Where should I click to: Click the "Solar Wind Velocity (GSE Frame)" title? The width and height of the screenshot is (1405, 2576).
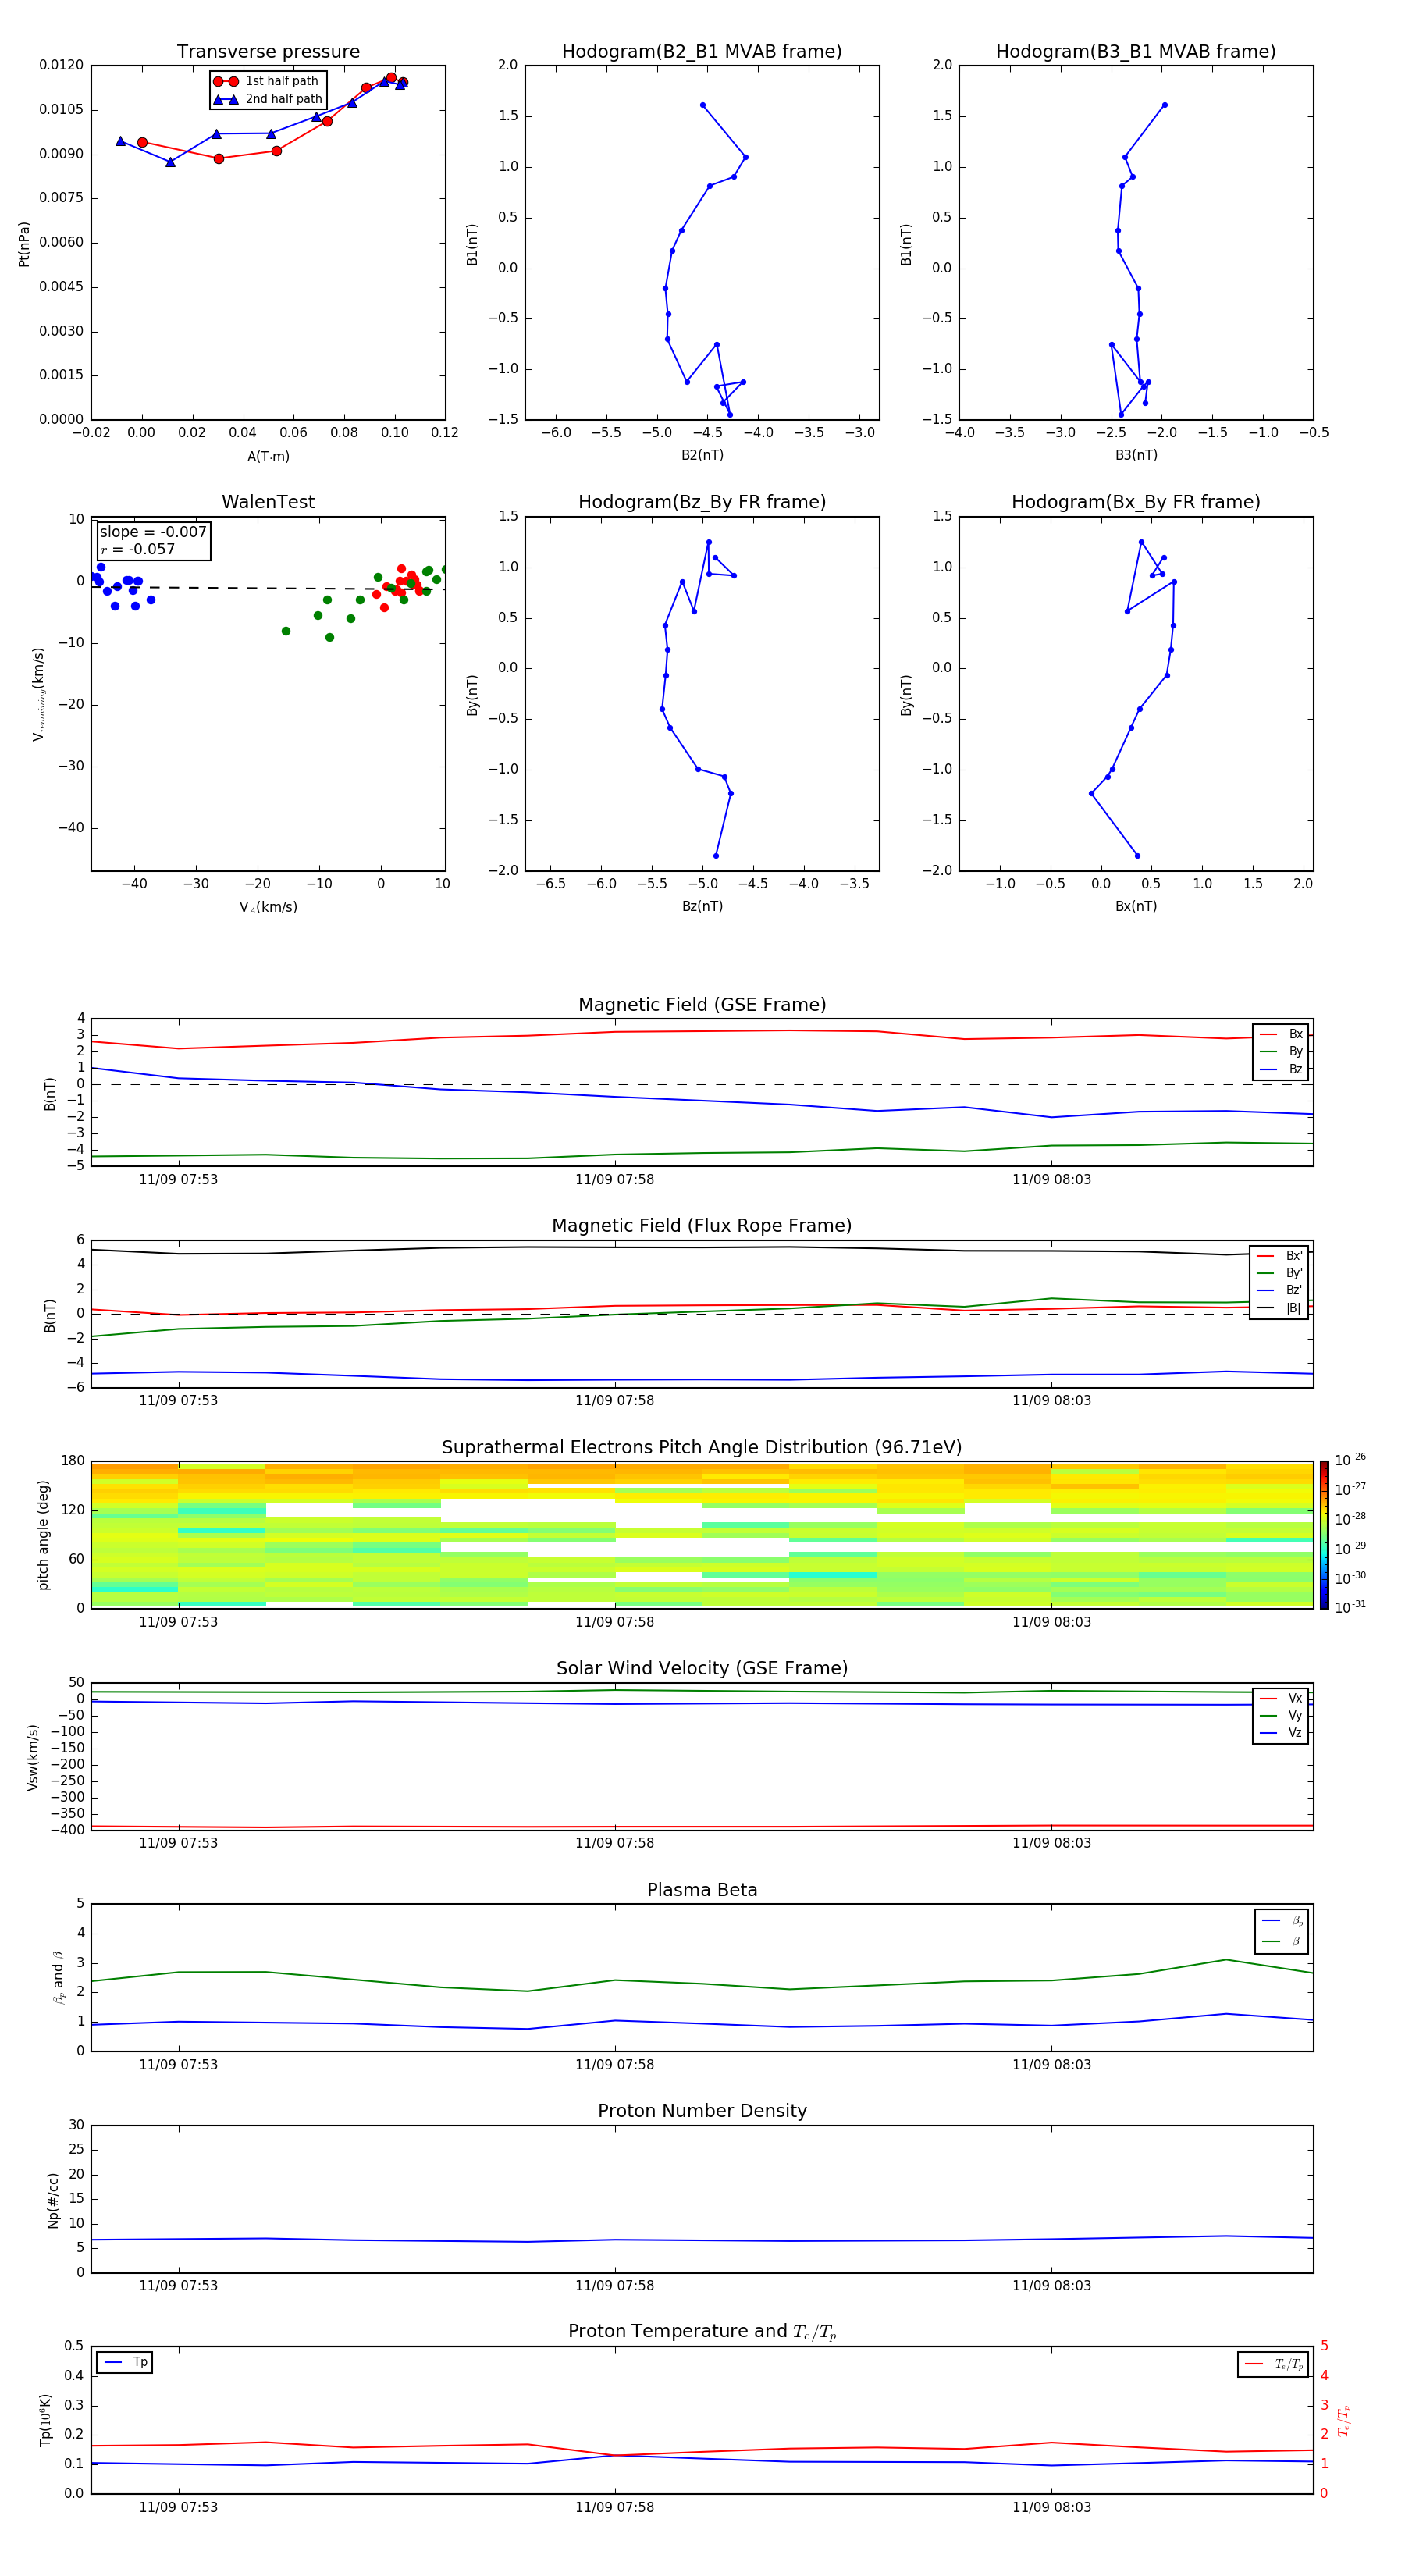(702, 1668)
